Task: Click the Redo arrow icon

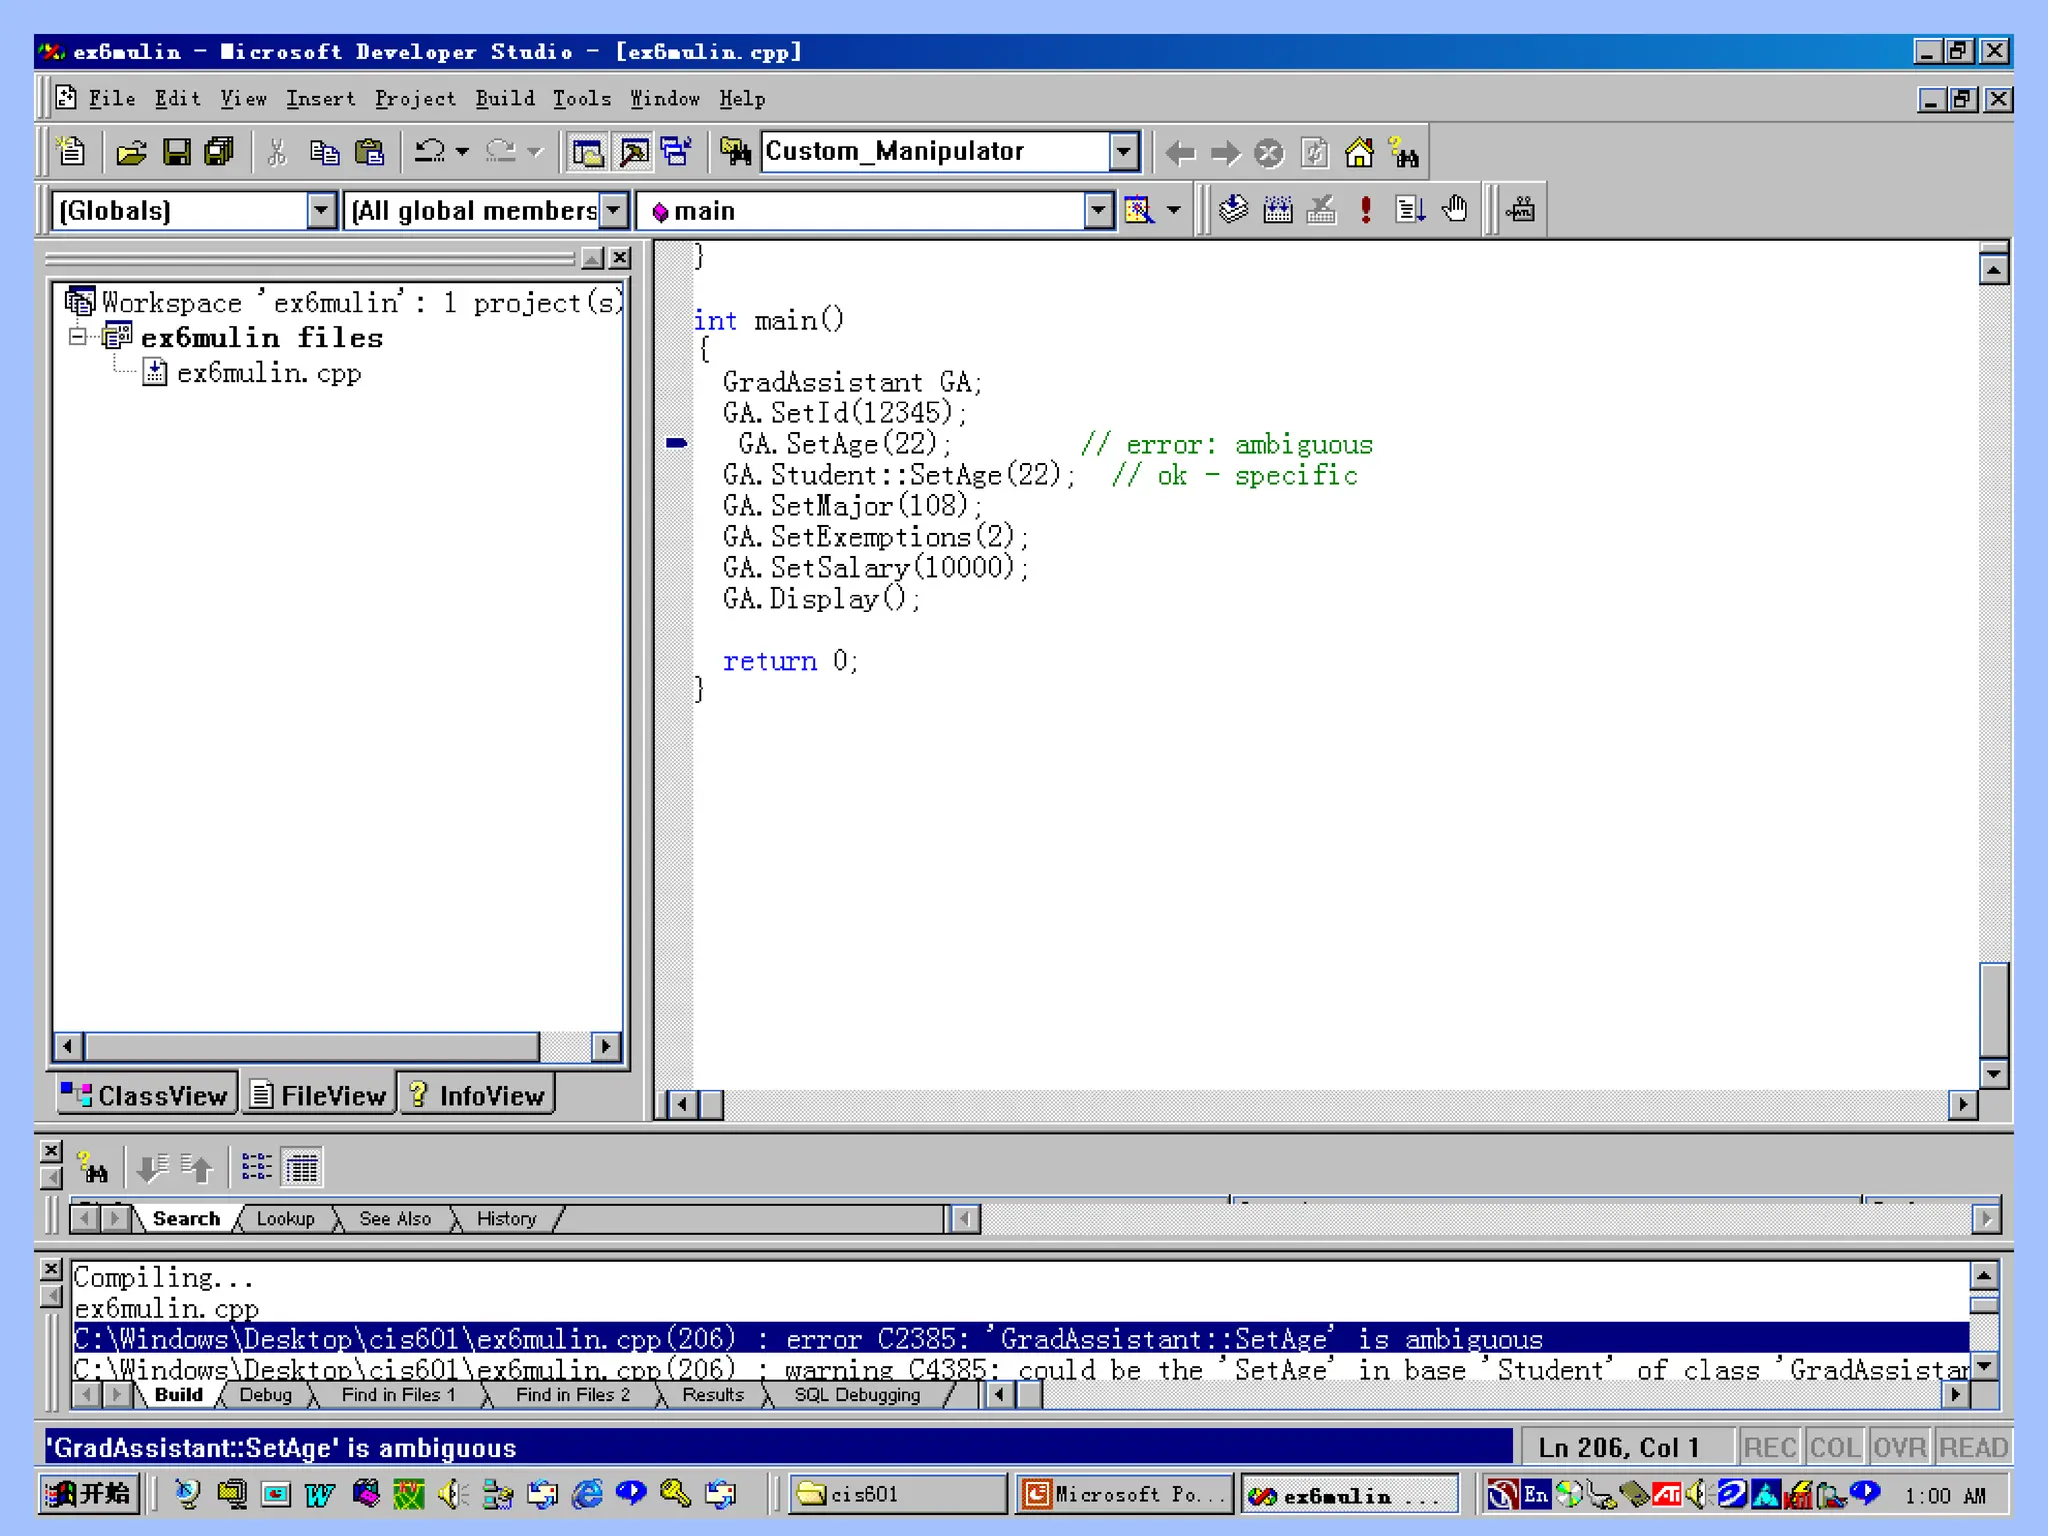Action: (501, 152)
